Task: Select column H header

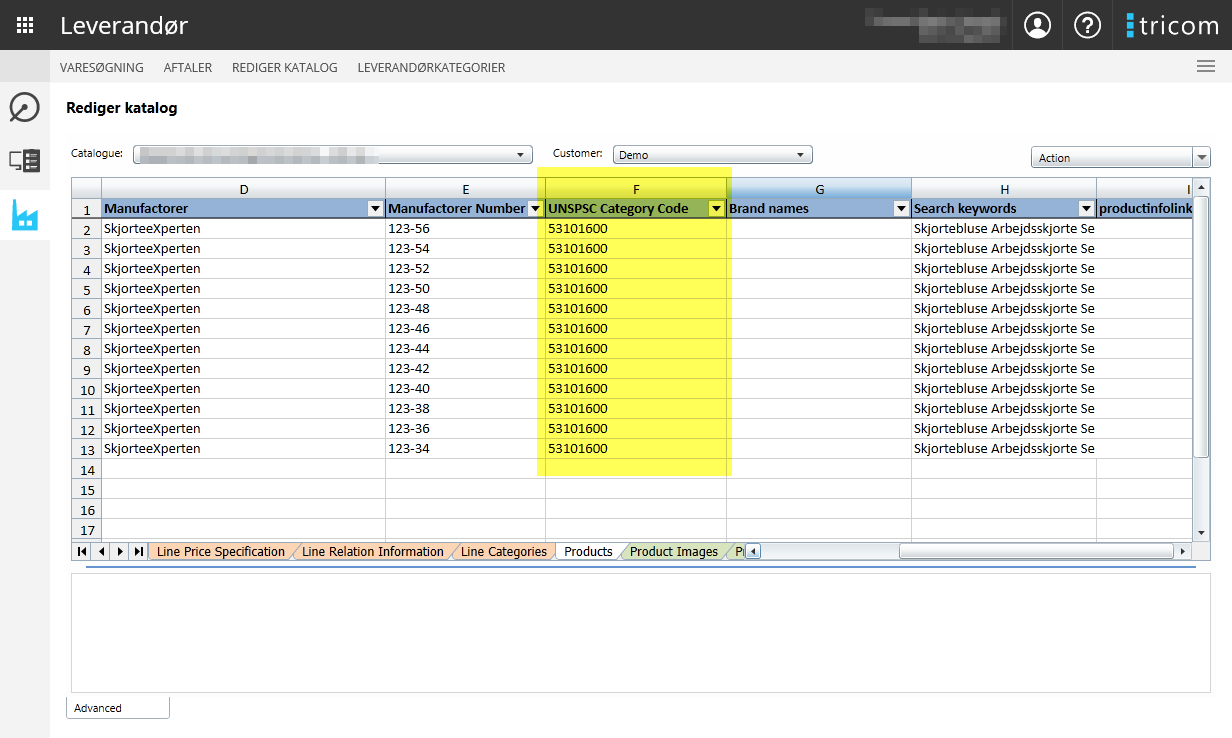Action: click(1004, 189)
